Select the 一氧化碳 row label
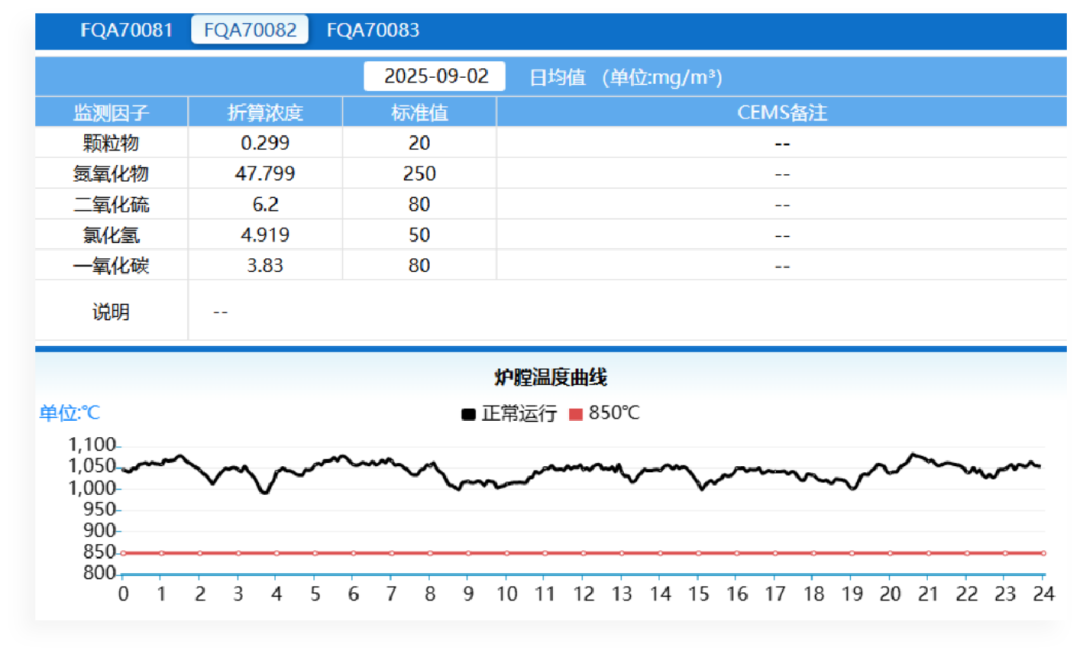 pos(111,265)
